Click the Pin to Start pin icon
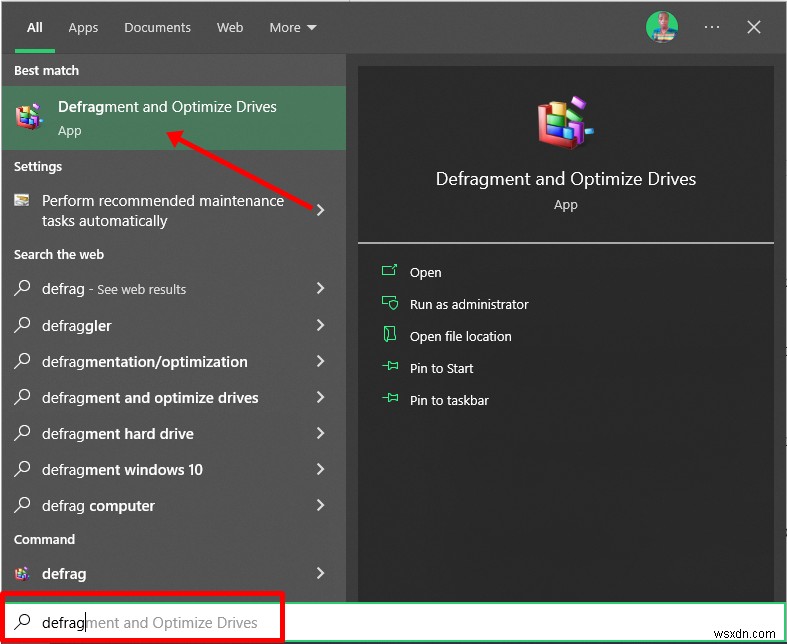787x644 pixels. (x=390, y=366)
